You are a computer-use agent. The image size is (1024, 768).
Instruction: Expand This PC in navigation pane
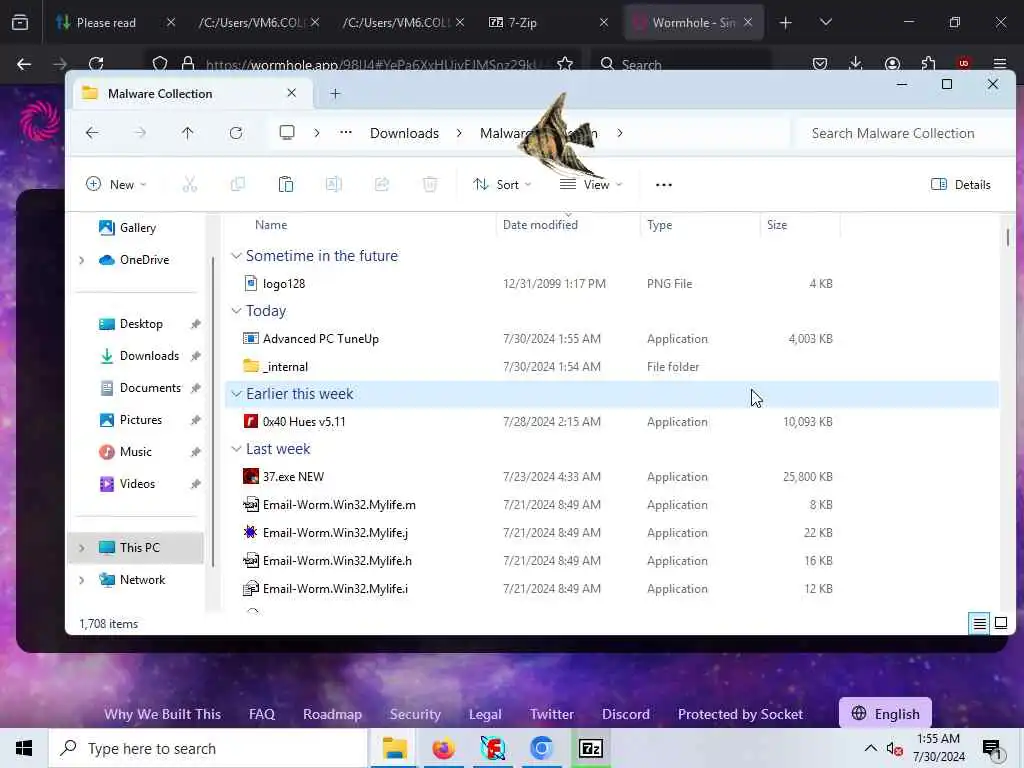[x=82, y=548]
